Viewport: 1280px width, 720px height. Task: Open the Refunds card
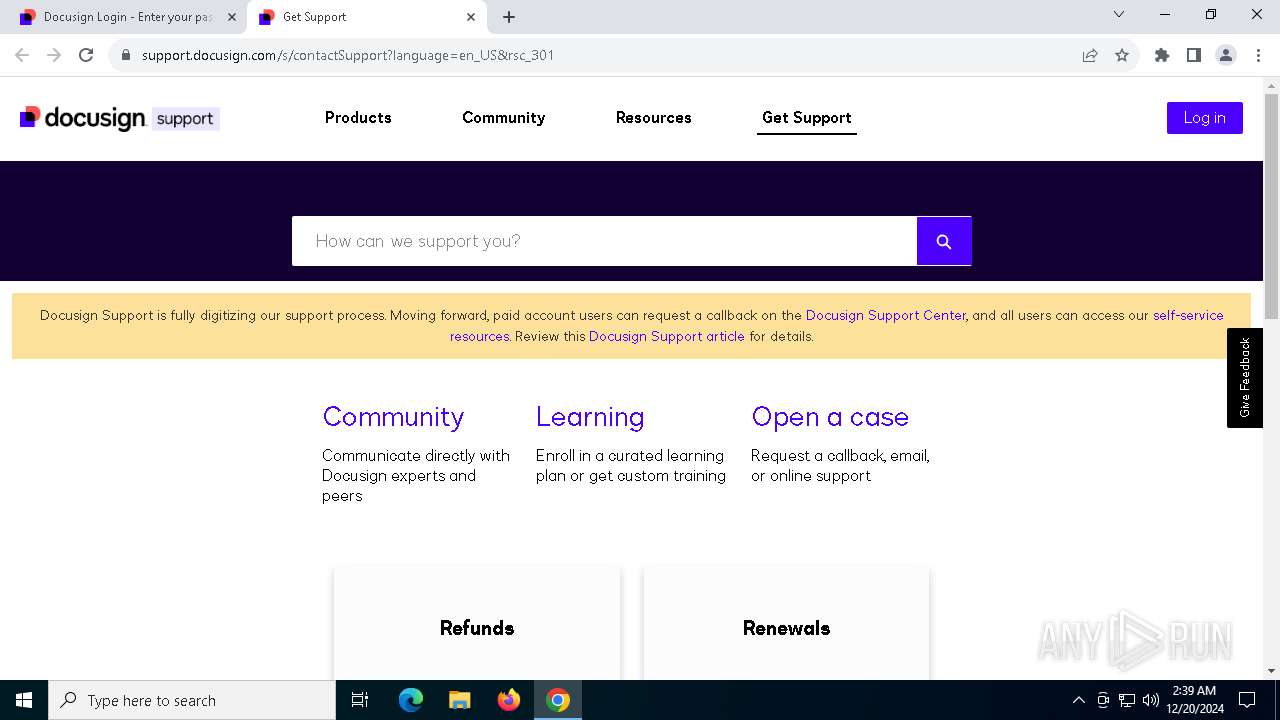click(x=477, y=624)
